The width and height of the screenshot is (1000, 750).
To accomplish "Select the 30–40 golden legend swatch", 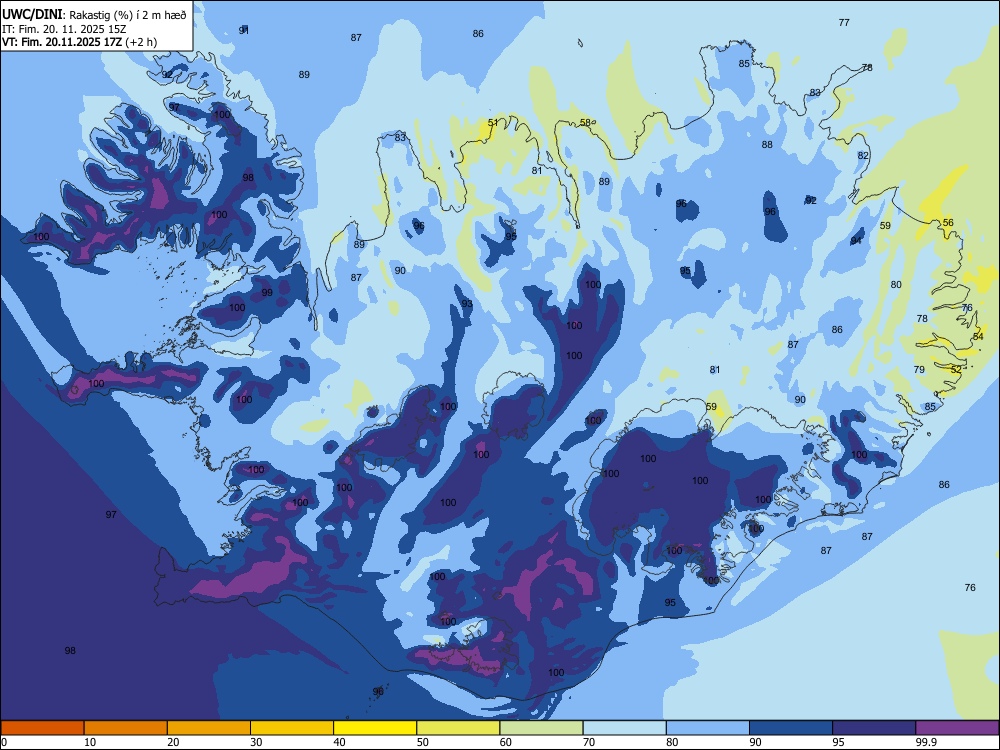I will click(292, 728).
